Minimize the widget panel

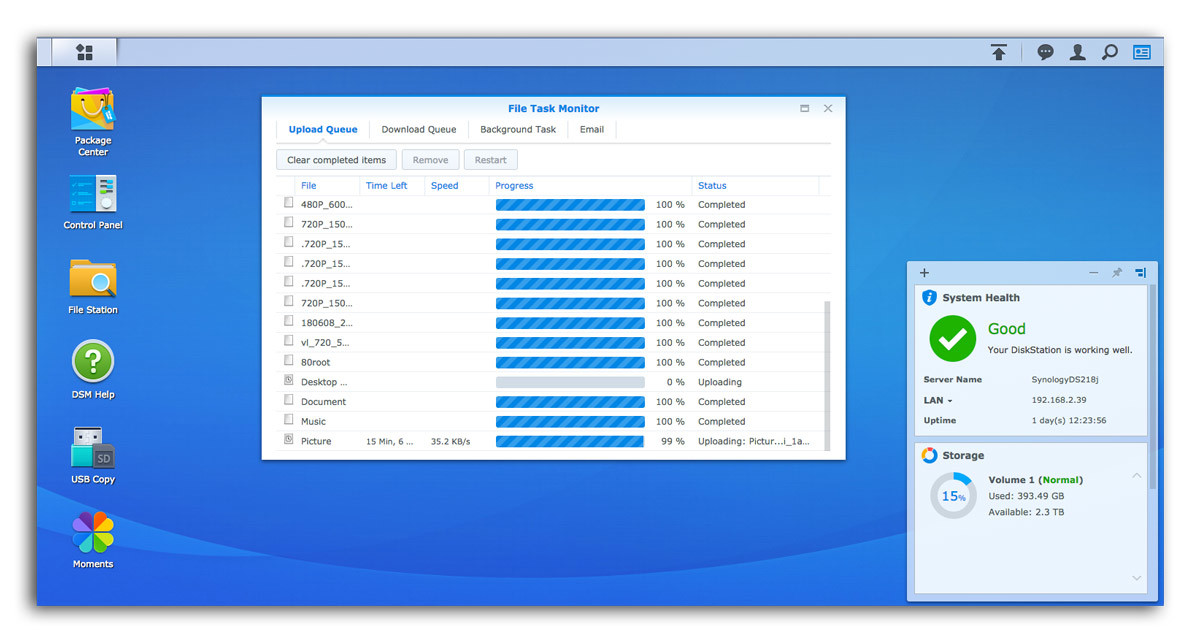(x=1093, y=272)
